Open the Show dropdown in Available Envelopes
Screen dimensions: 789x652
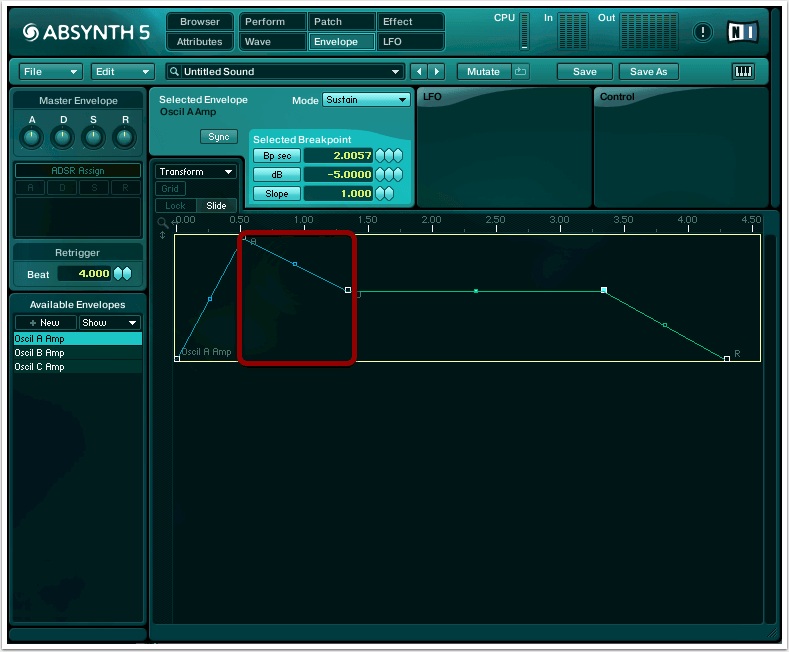[109, 323]
